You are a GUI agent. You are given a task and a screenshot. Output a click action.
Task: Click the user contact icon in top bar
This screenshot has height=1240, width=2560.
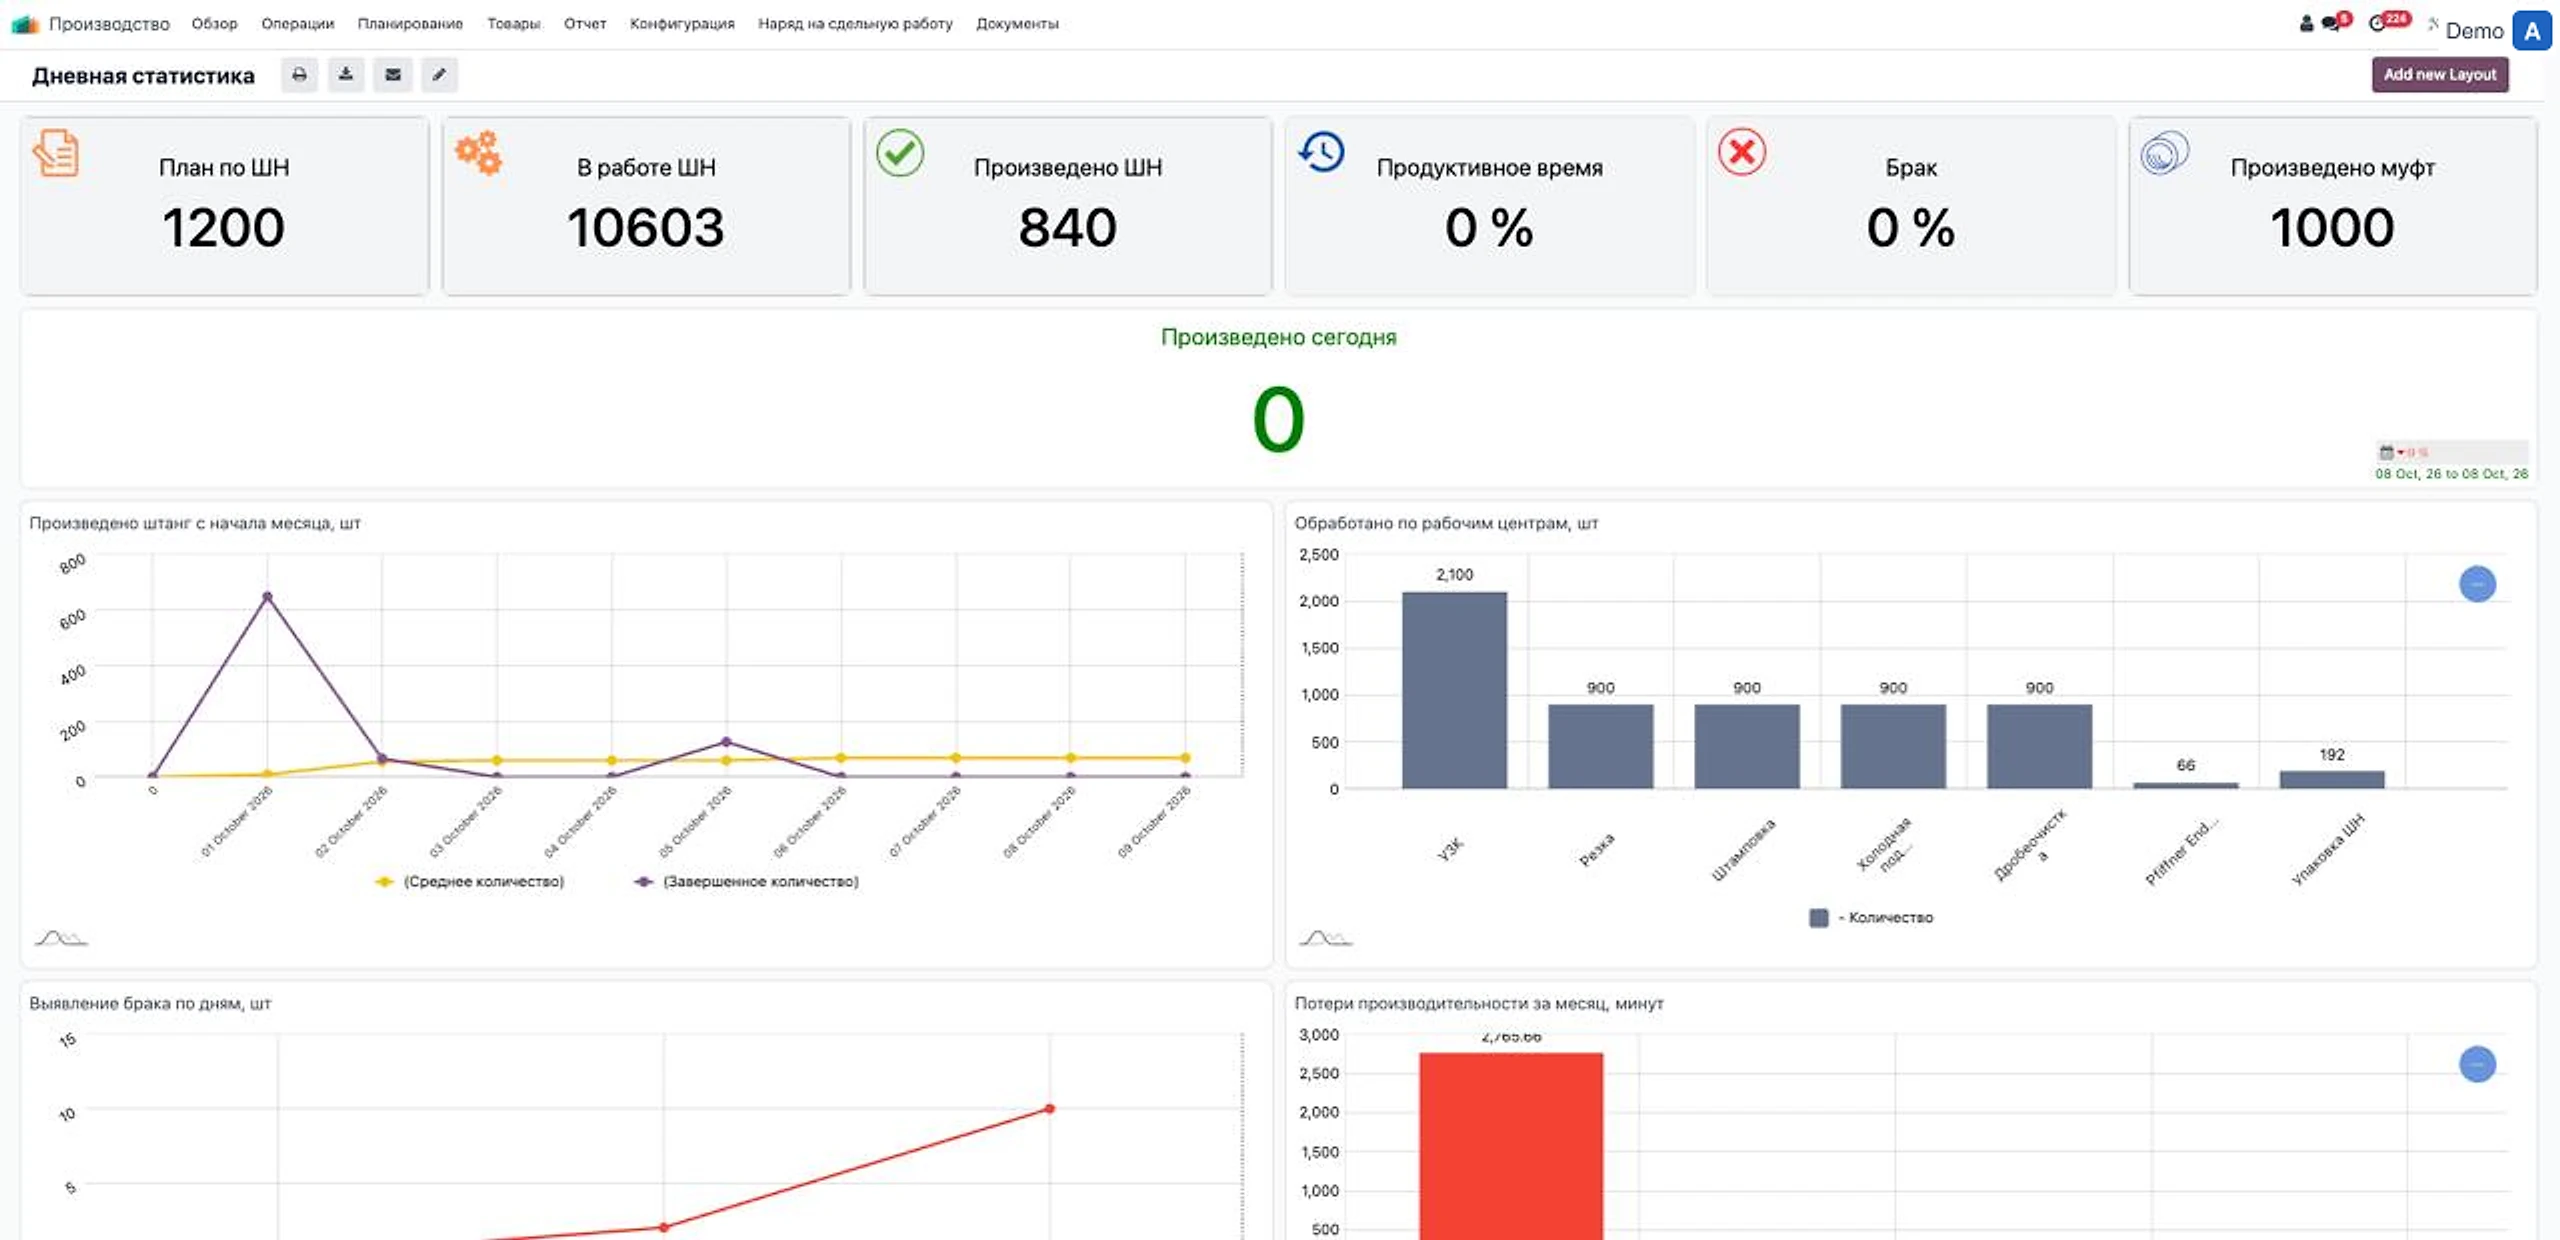pos(2306,24)
